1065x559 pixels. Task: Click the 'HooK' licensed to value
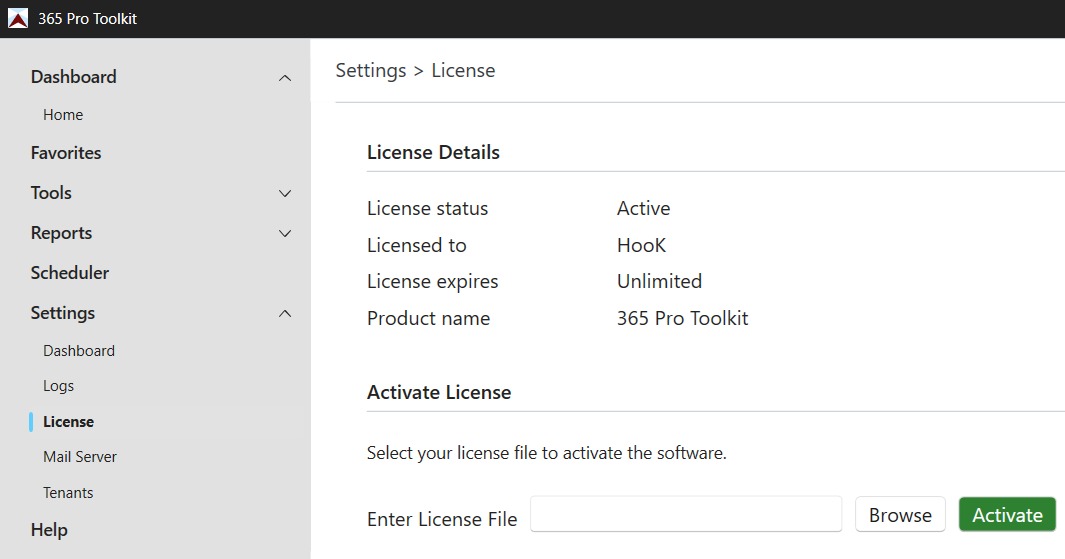pos(641,245)
